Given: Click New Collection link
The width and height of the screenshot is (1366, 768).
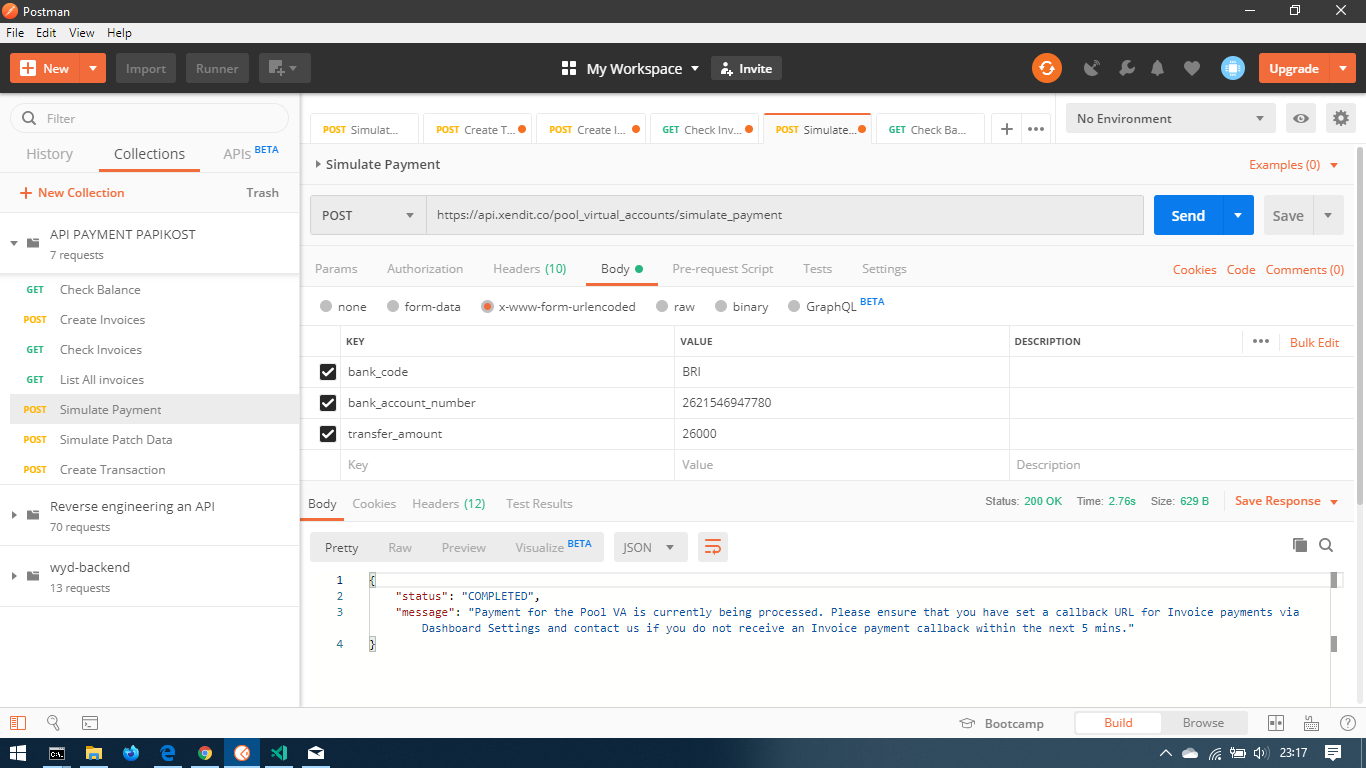Looking at the screenshot, I should point(72,193).
